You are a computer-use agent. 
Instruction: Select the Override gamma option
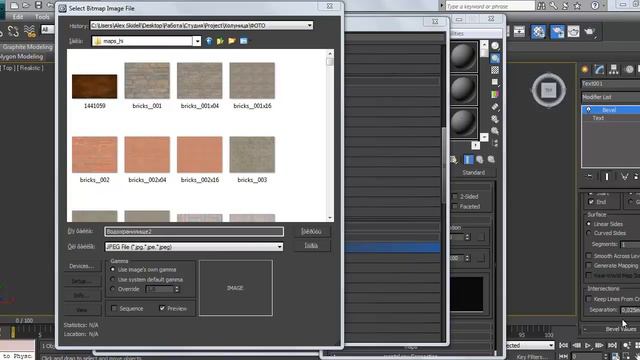click(113, 289)
